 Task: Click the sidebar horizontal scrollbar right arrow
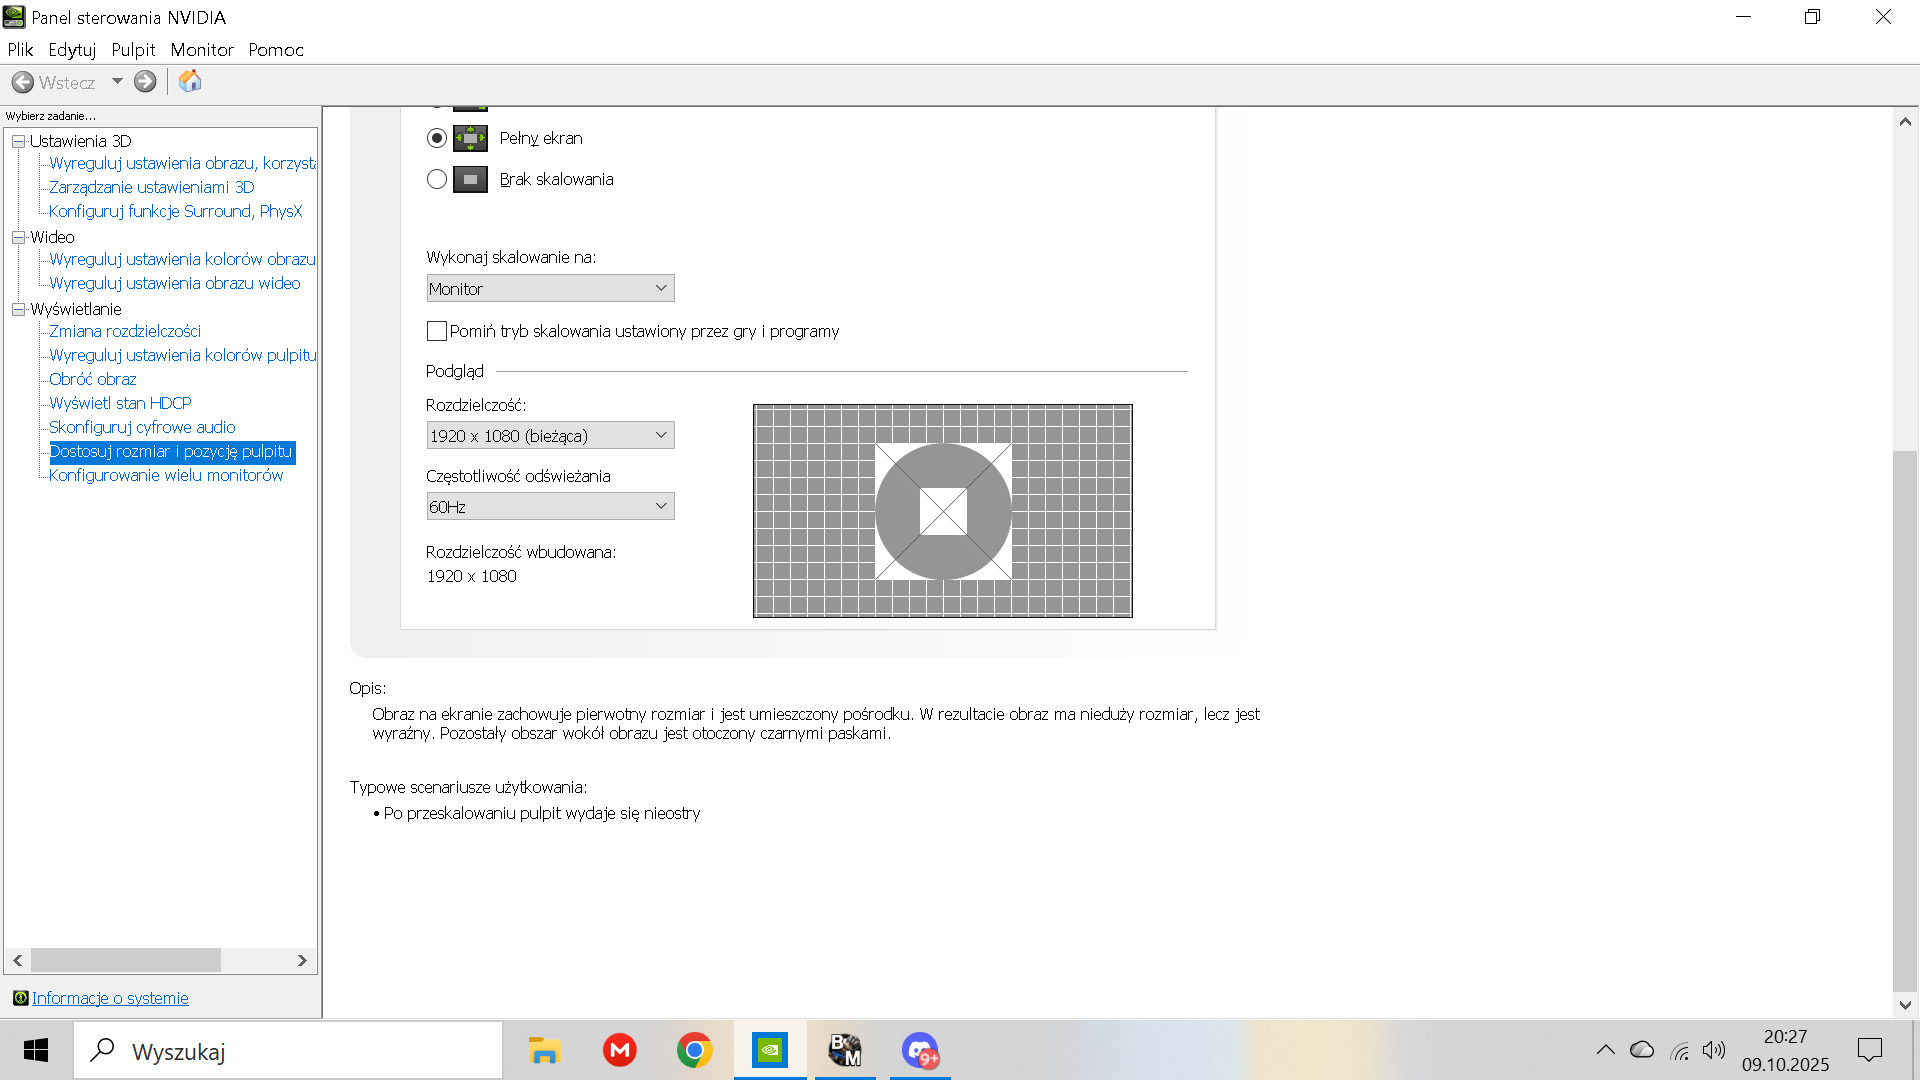point(302,960)
